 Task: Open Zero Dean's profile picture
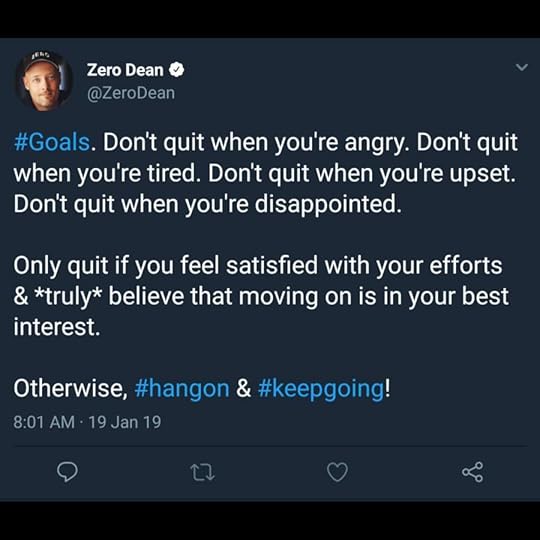coord(44,81)
